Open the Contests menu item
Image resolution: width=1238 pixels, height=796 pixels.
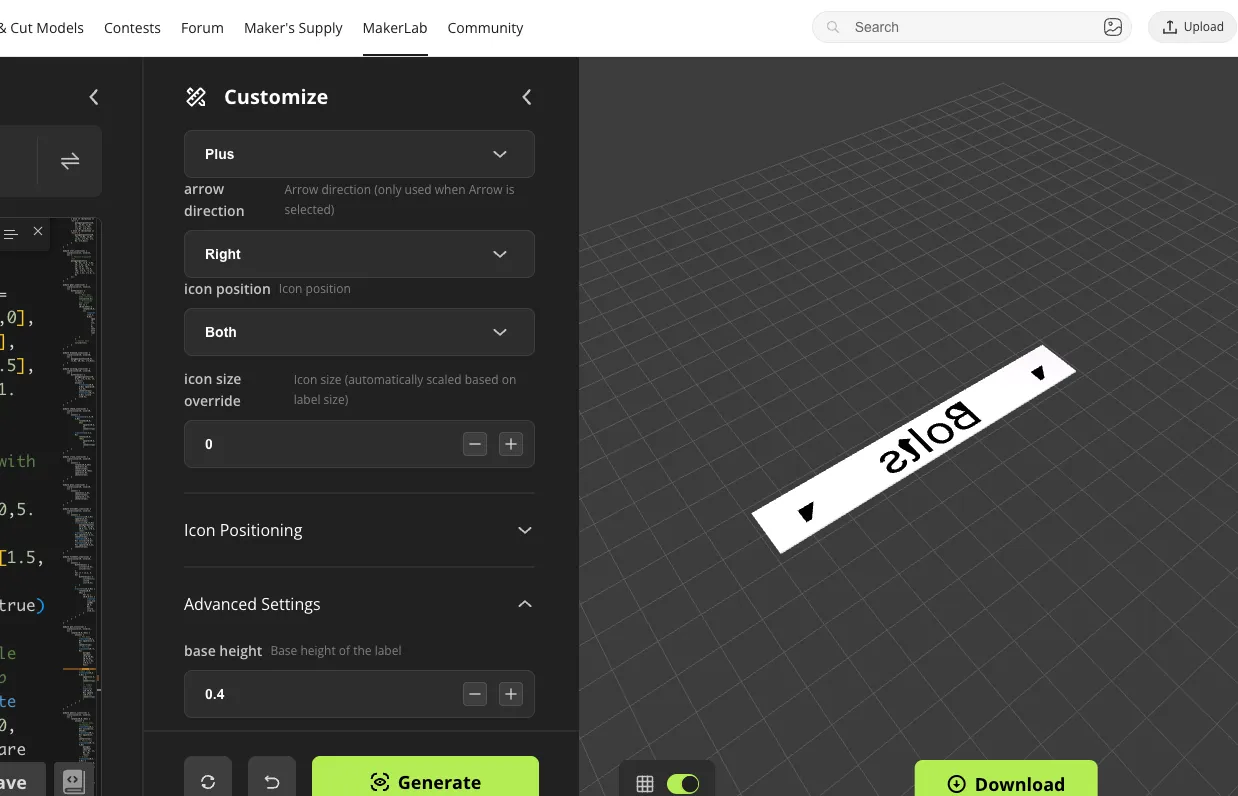tap(132, 28)
